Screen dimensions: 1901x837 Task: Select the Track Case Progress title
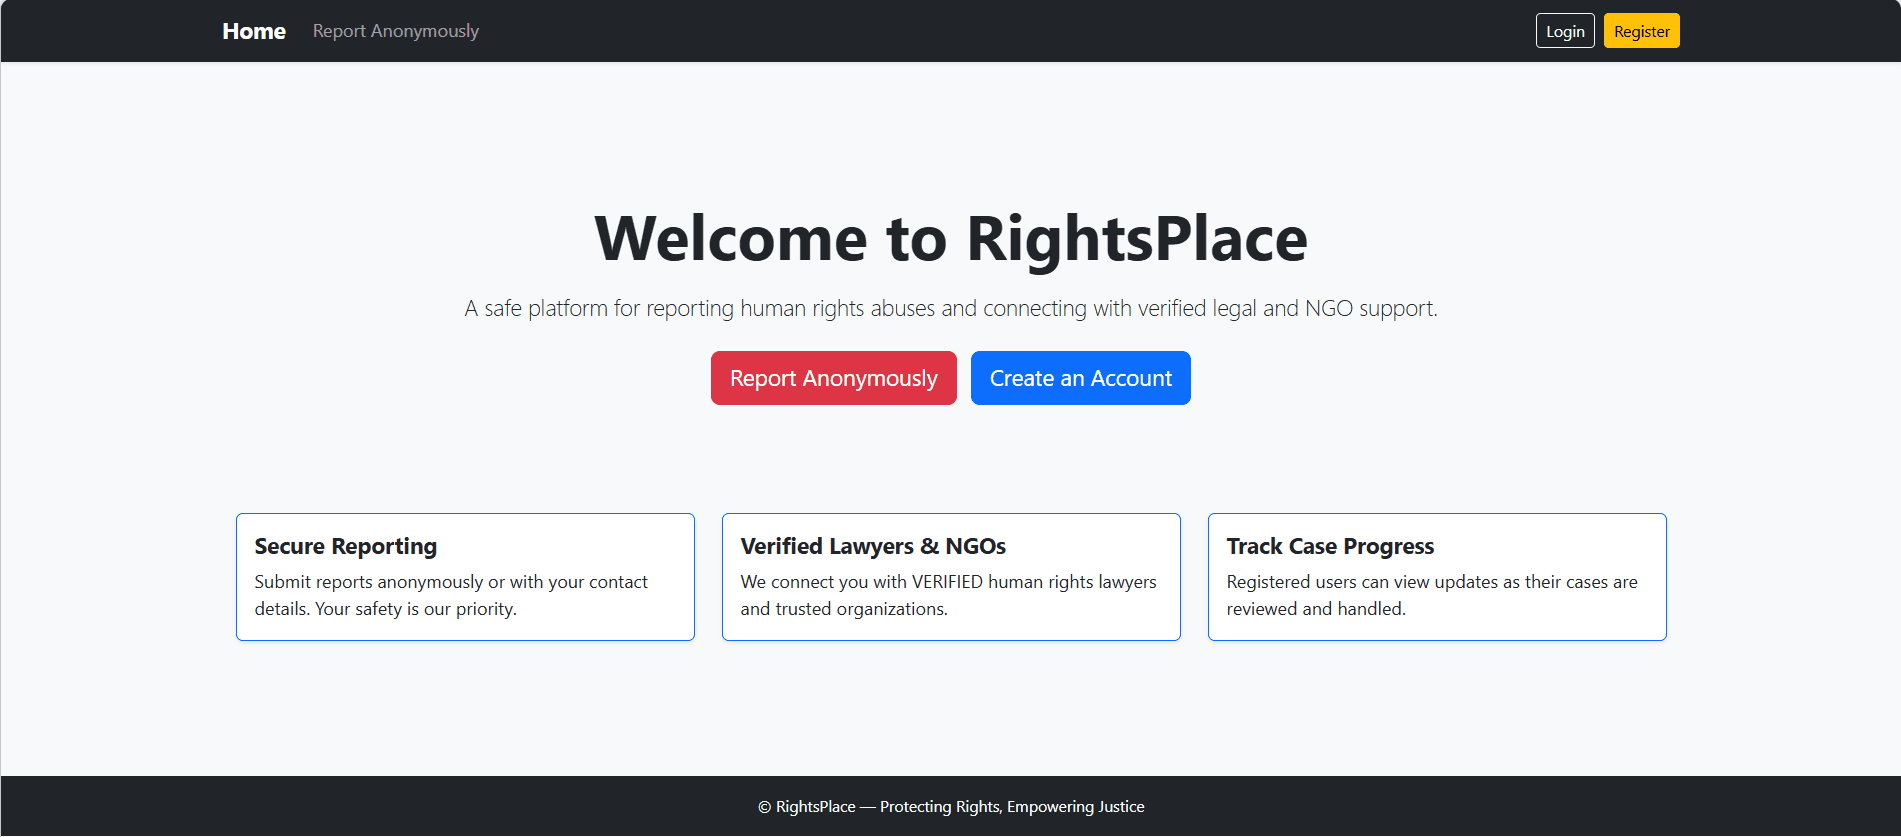point(1330,546)
